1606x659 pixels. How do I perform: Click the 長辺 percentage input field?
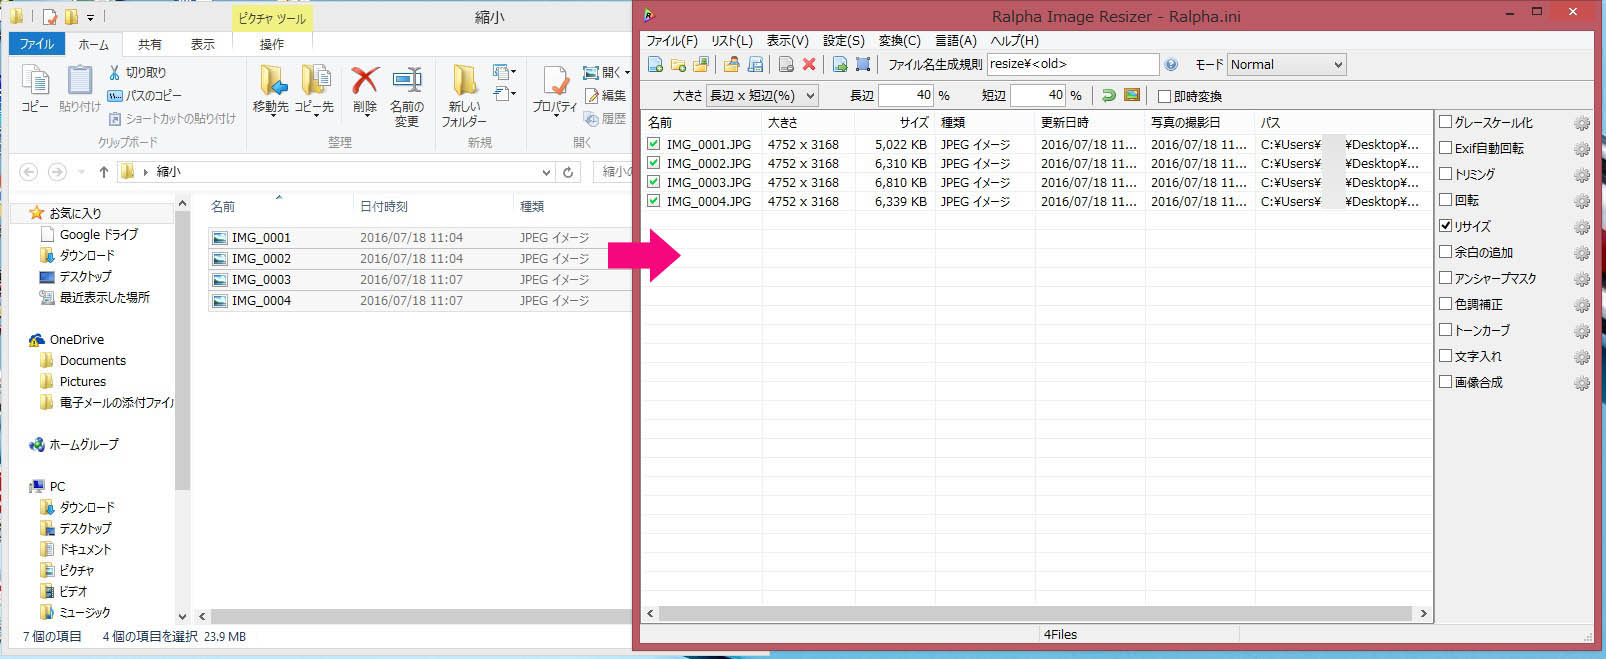(905, 96)
